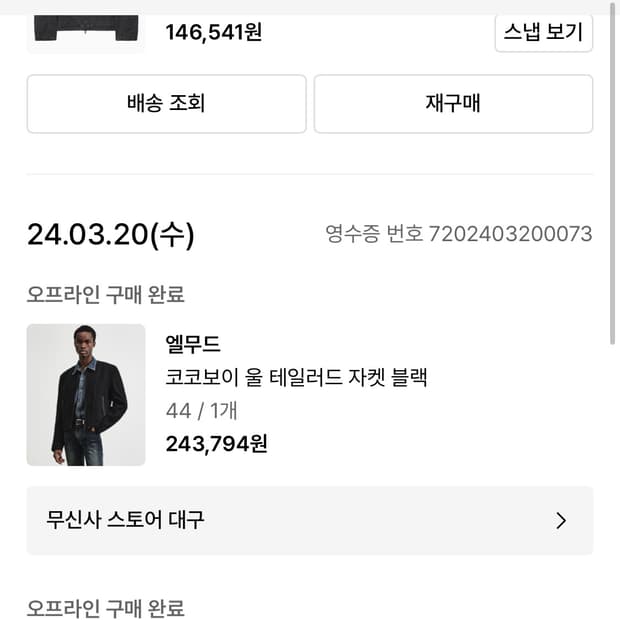The height and width of the screenshot is (620, 620).
Task: Click the 스냅 보기 button
Action: click(543, 32)
